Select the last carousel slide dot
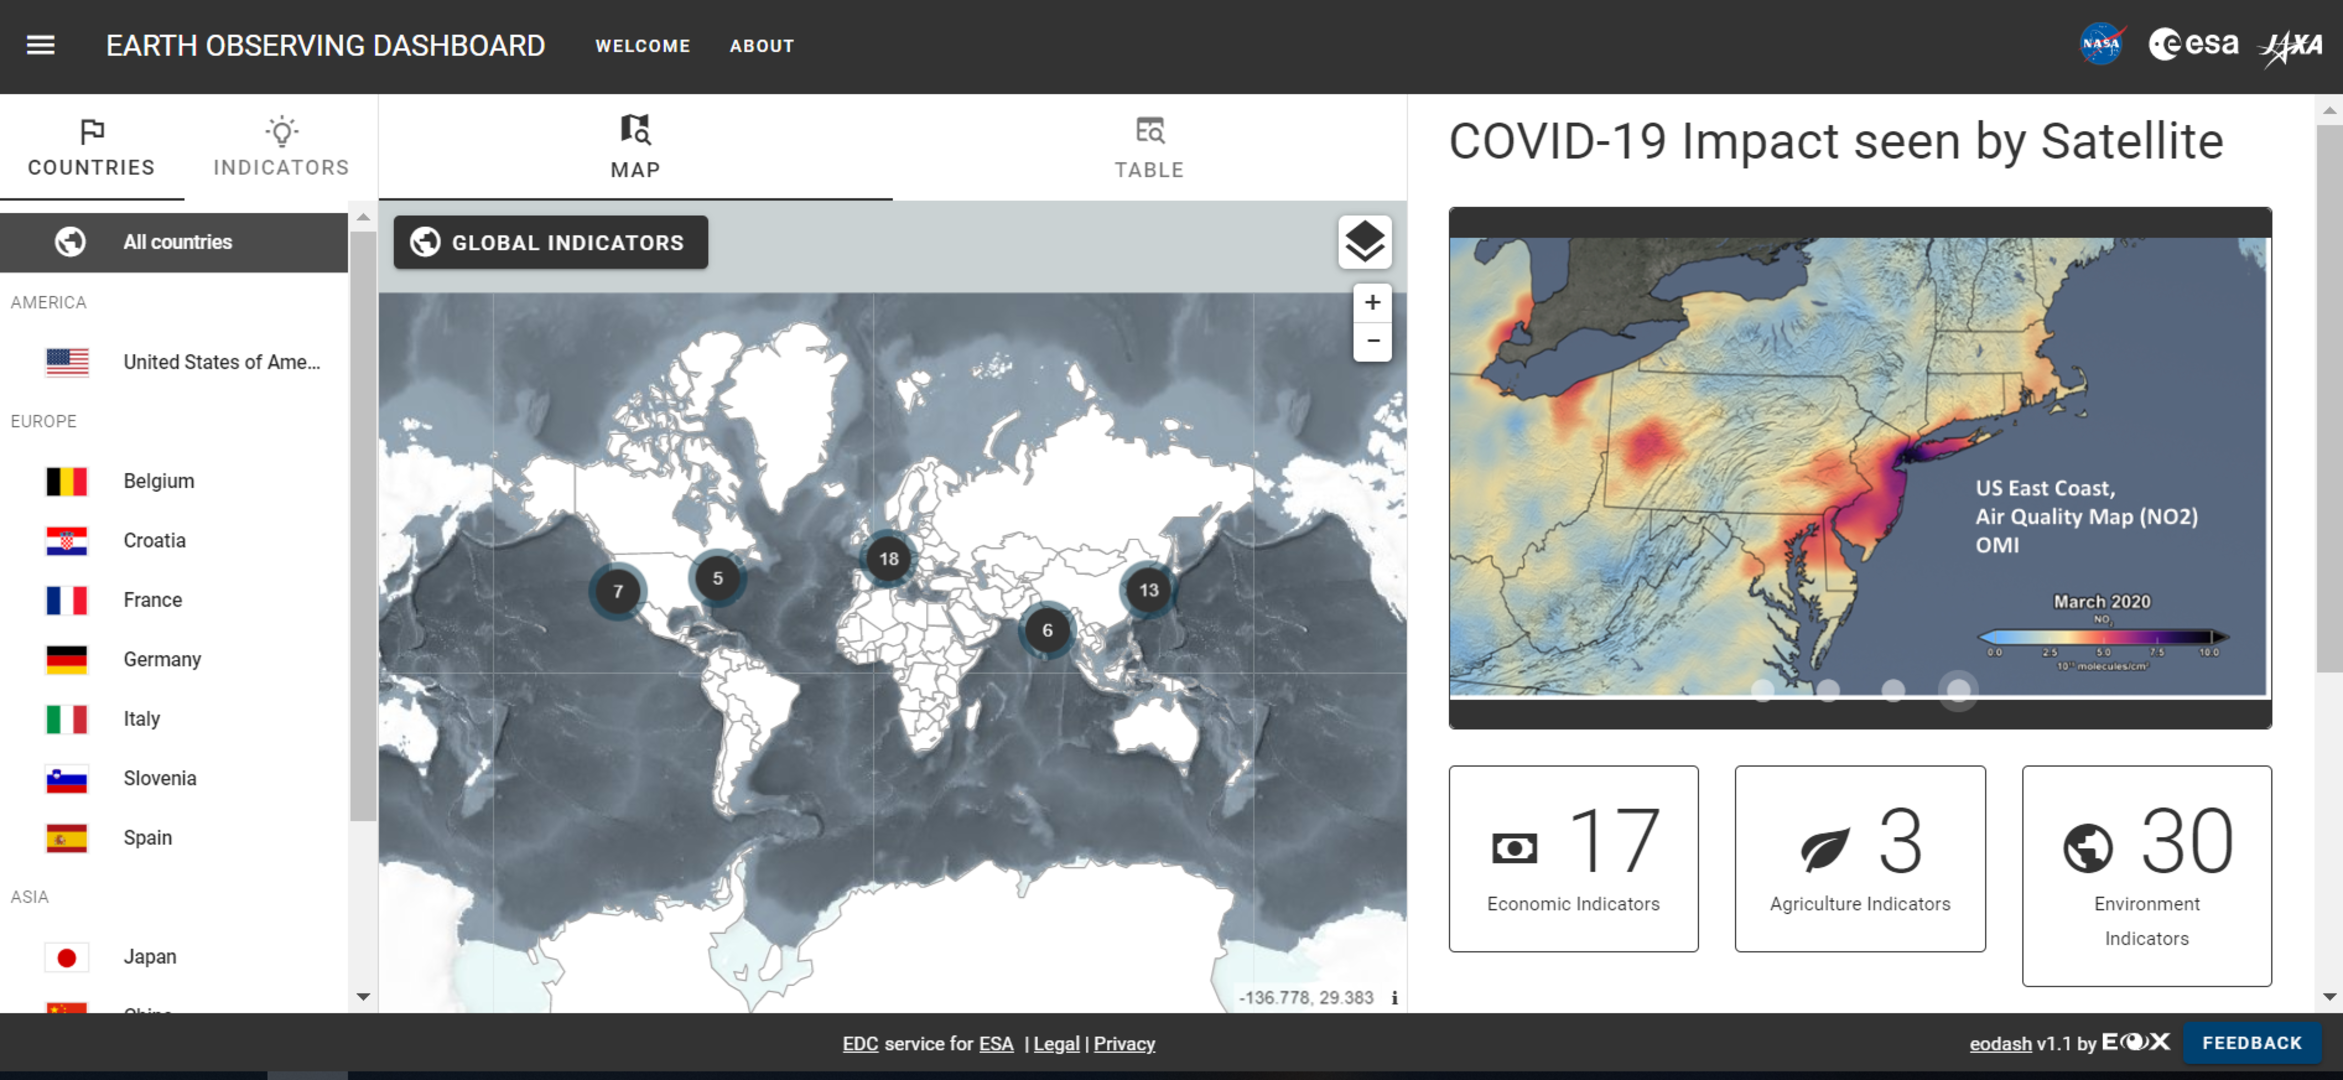 [x=1958, y=689]
